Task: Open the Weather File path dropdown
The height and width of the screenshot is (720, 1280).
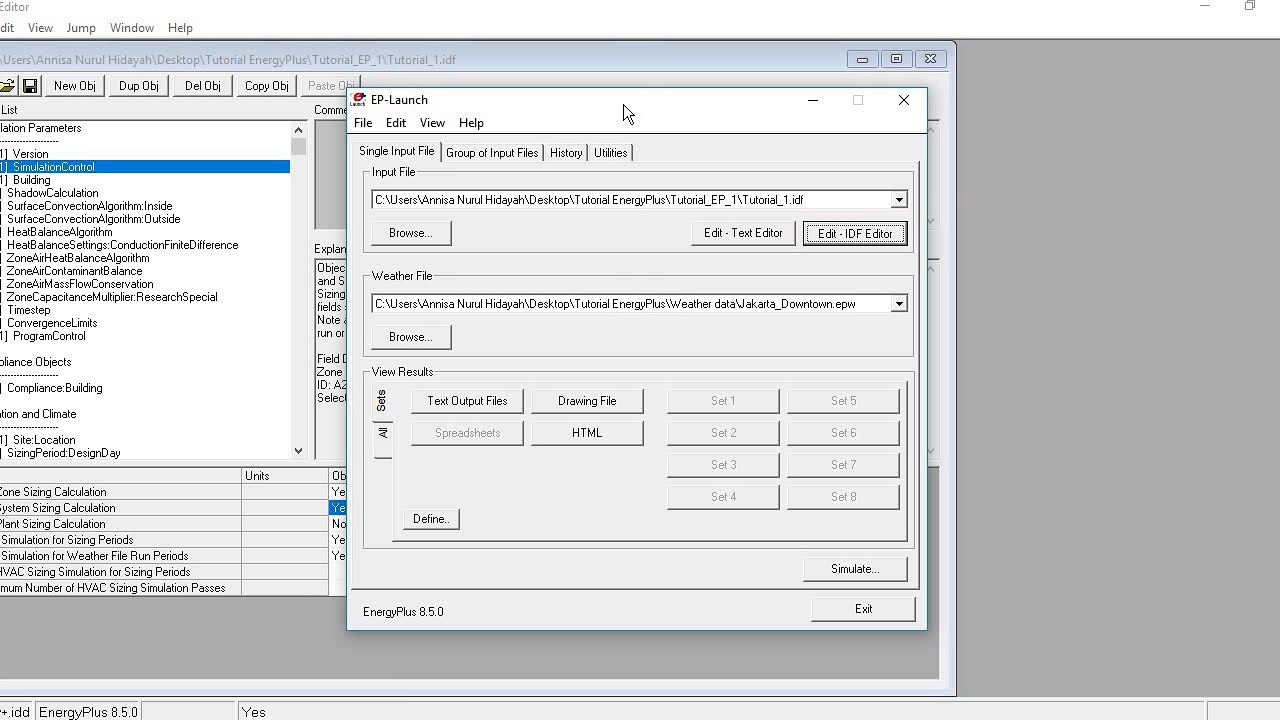Action: [x=899, y=304]
